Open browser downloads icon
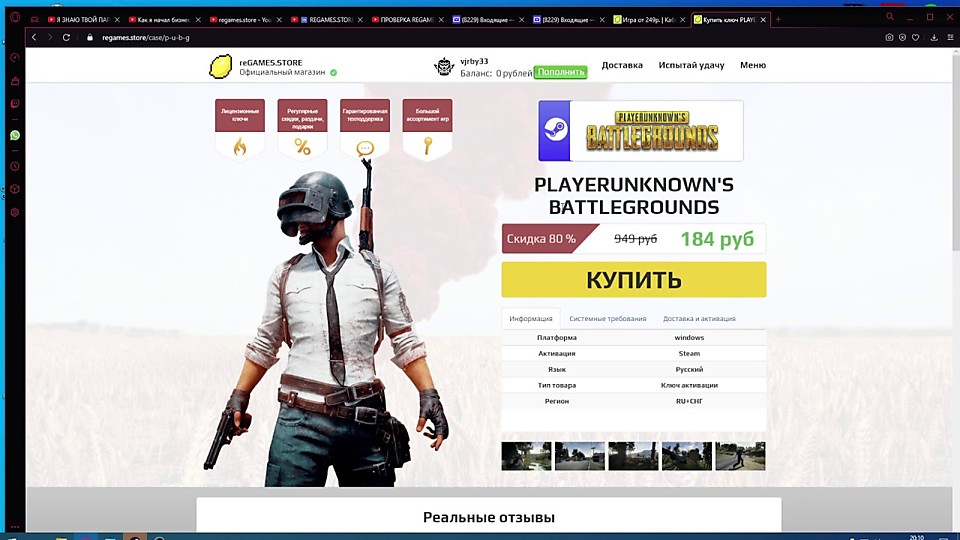This screenshot has width=960, height=540. 934,37
